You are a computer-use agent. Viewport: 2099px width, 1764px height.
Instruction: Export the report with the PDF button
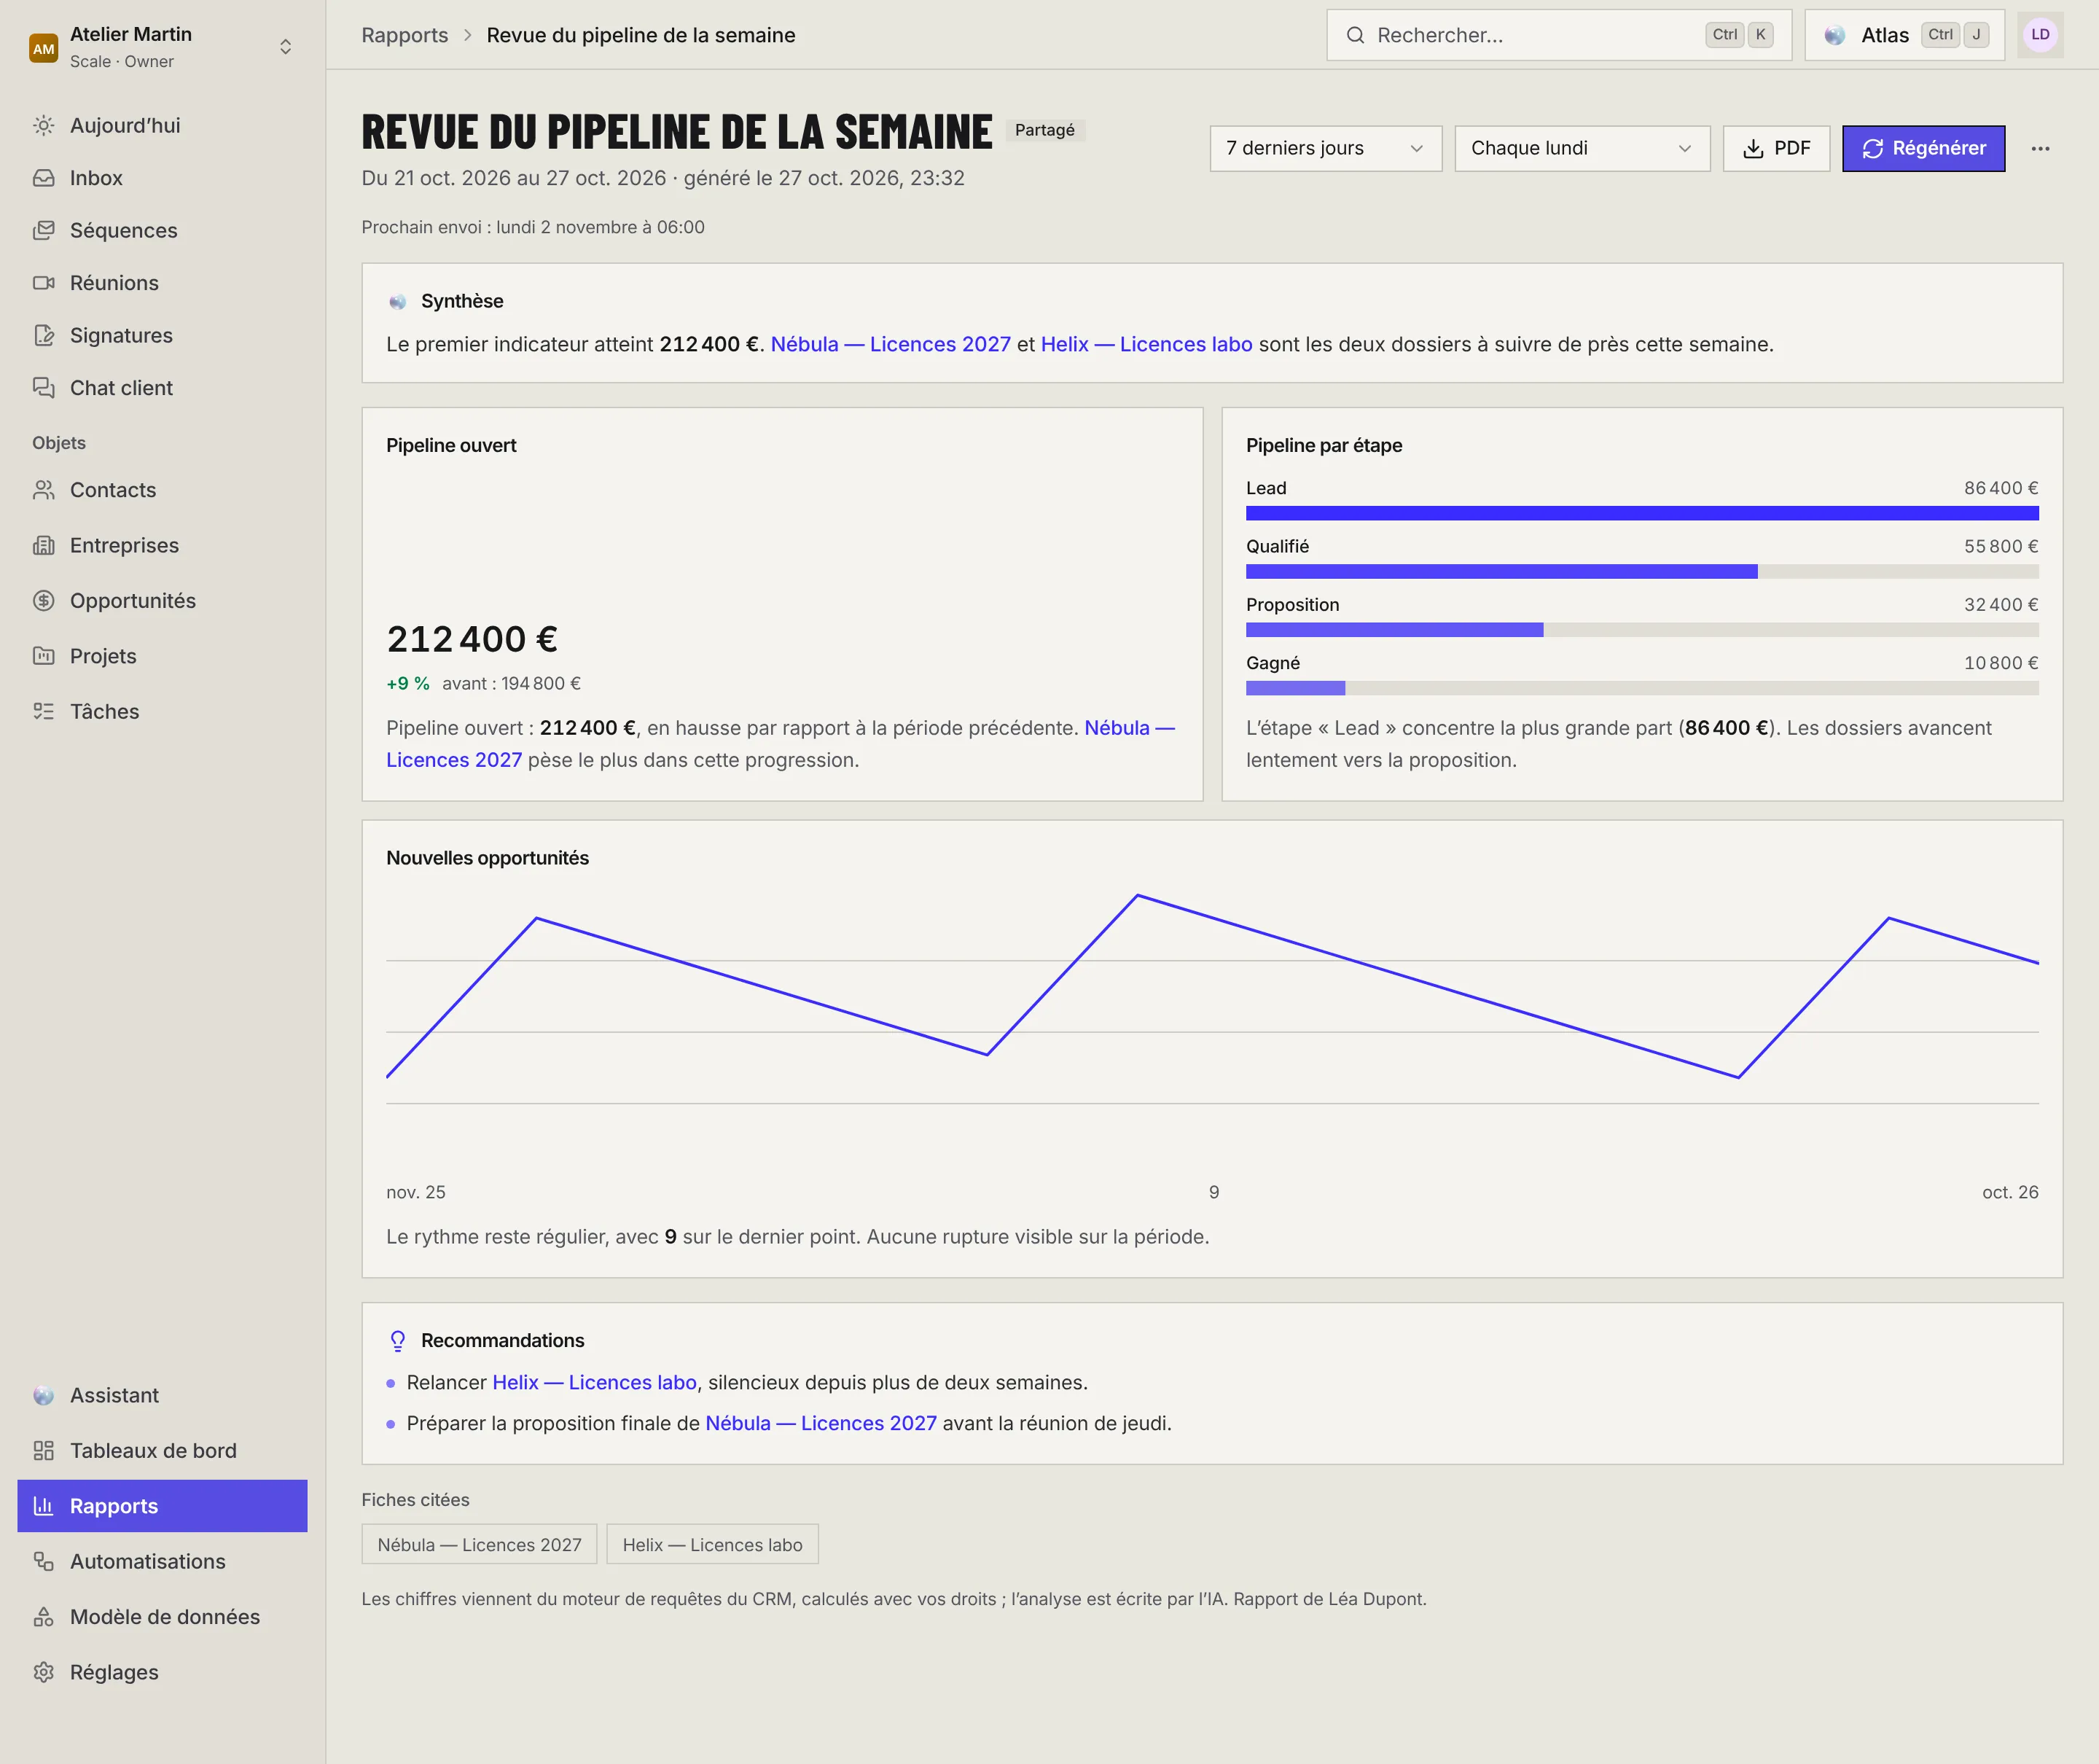[x=1776, y=149]
